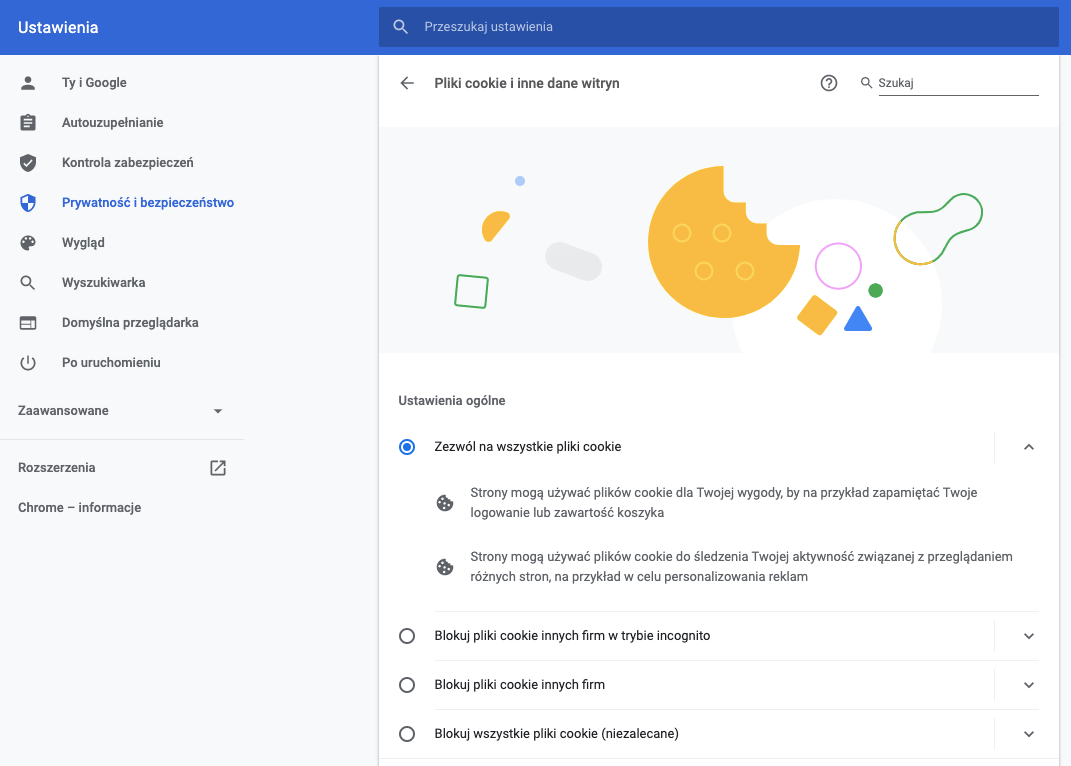Click the Po uruchomieniu power icon
Viewport: 1071px width, 766px height.
[28, 362]
